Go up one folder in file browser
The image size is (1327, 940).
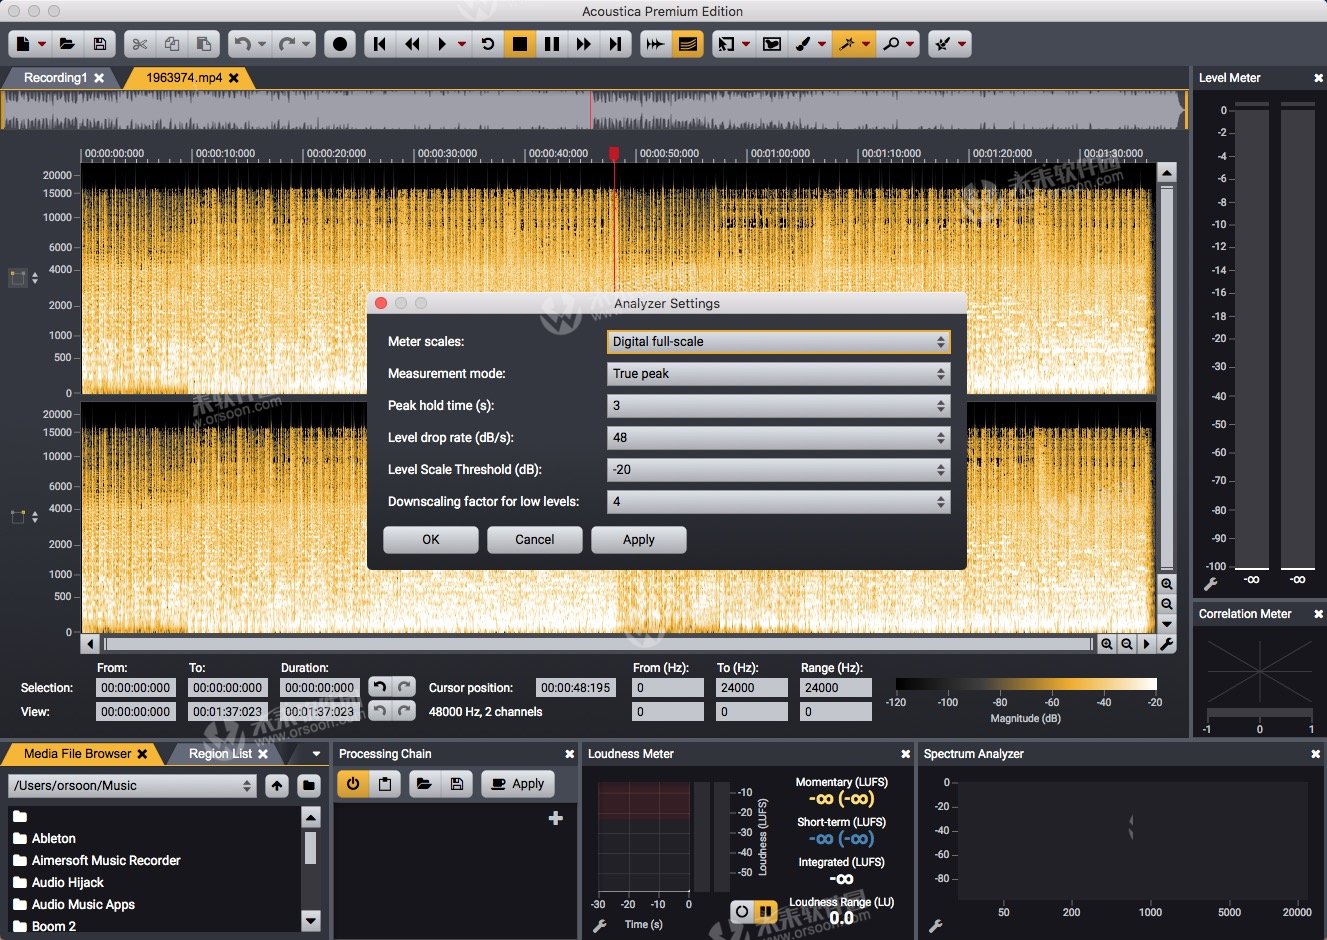pos(277,786)
